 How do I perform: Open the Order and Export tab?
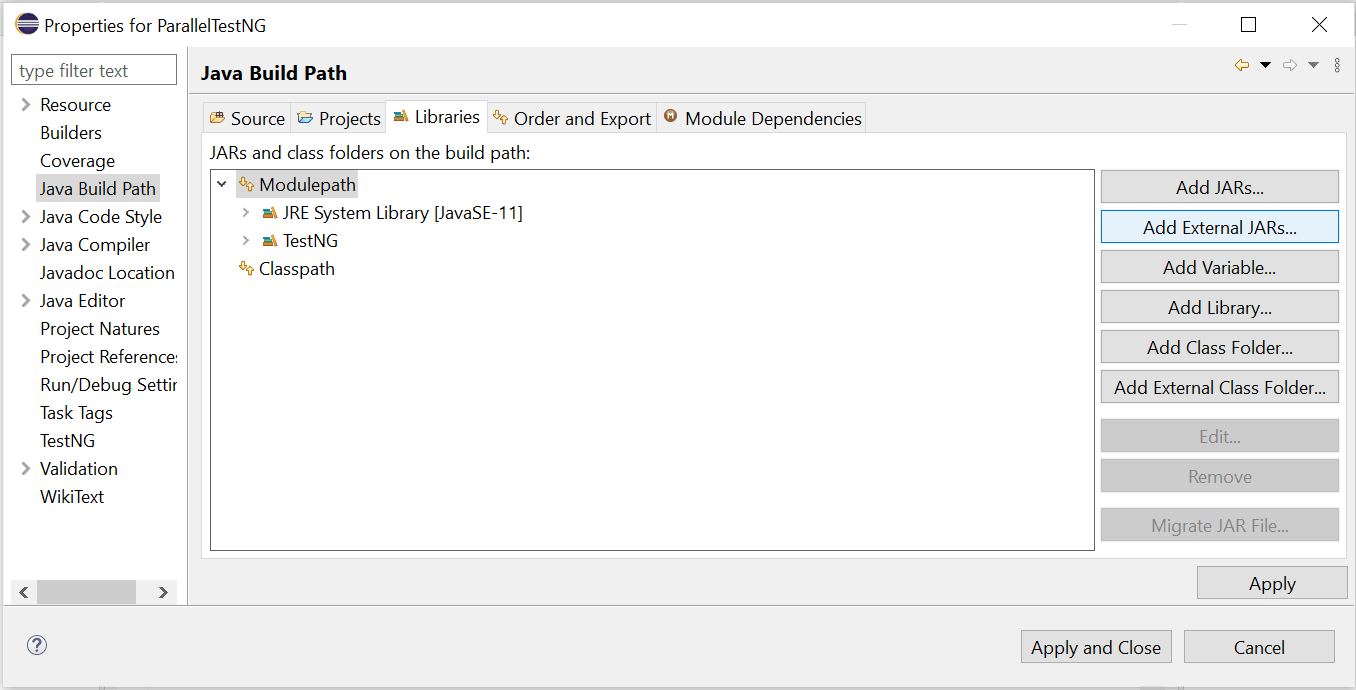click(x=572, y=118)
